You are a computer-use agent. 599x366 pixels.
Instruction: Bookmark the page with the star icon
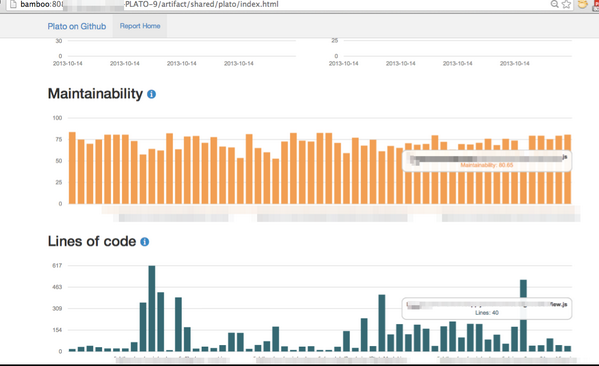[x=567, y=4]
